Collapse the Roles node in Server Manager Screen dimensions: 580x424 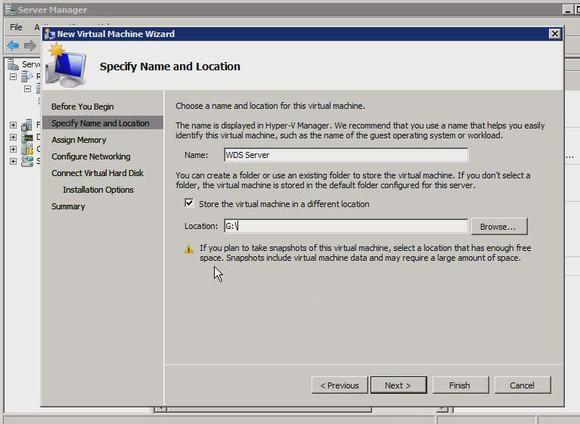(x=13, y=77)
